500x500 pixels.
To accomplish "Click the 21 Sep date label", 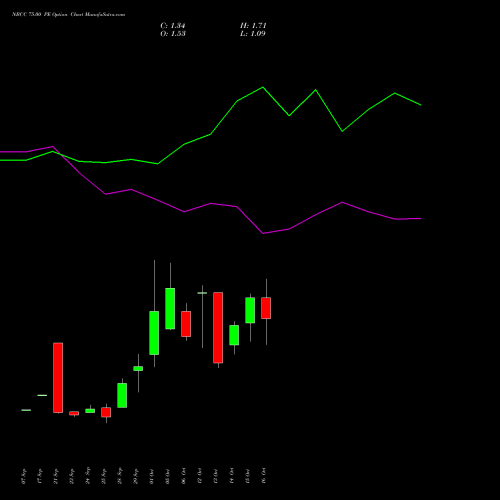I will [x=56, y=476].
